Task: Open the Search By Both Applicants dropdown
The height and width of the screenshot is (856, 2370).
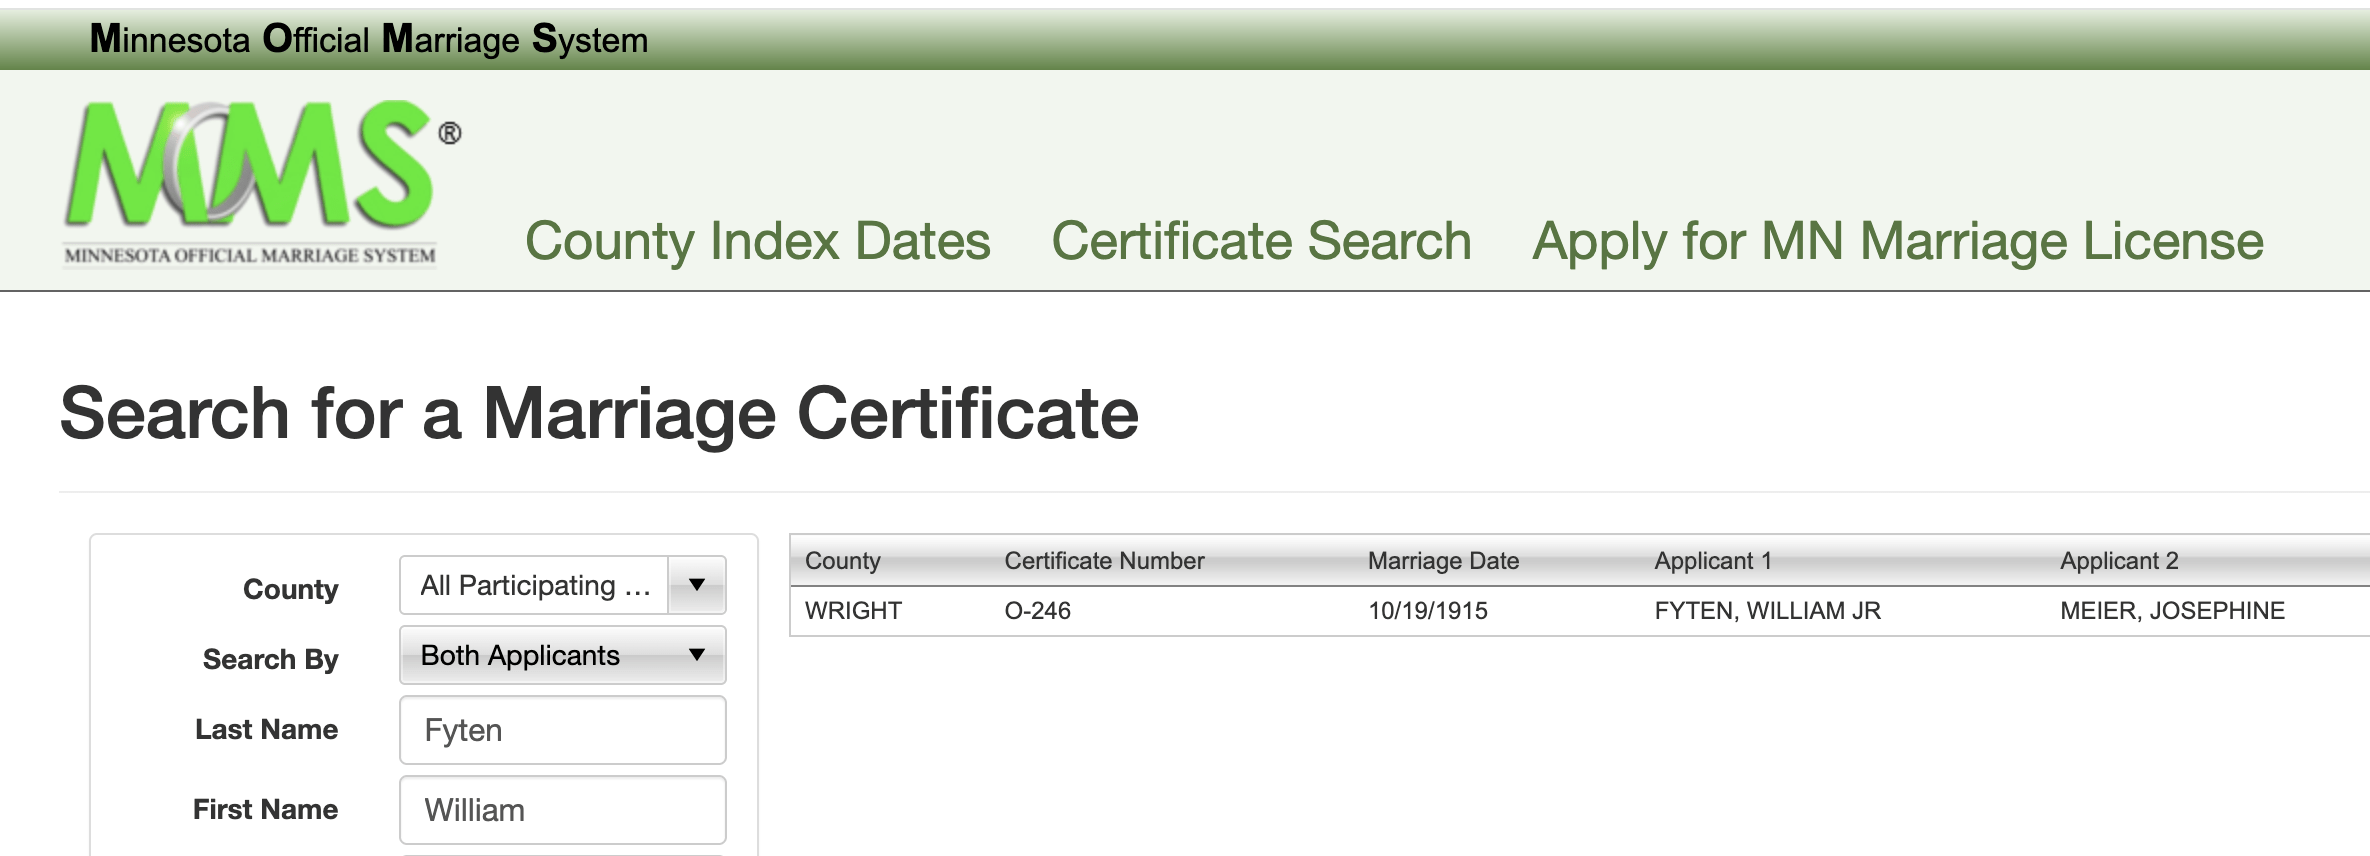Action: (x=562, y=656)
